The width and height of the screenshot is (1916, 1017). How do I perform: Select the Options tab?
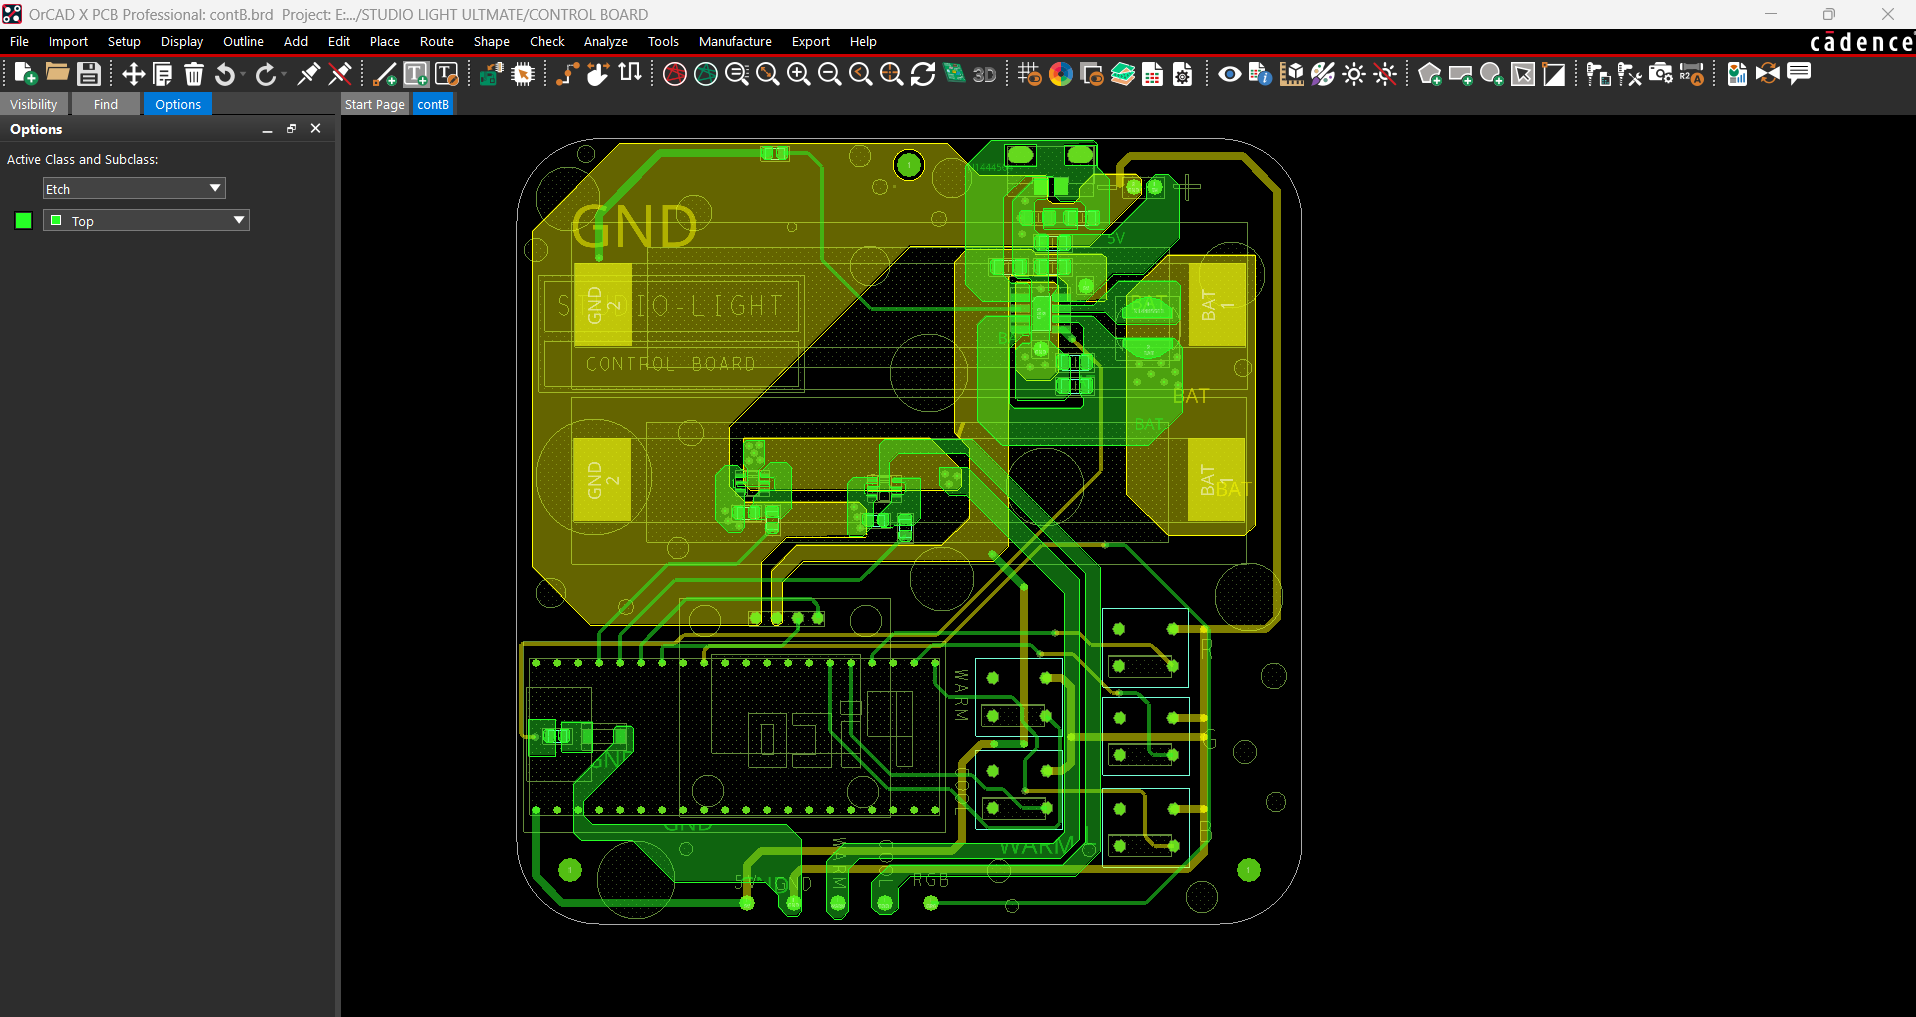point(178,104)
